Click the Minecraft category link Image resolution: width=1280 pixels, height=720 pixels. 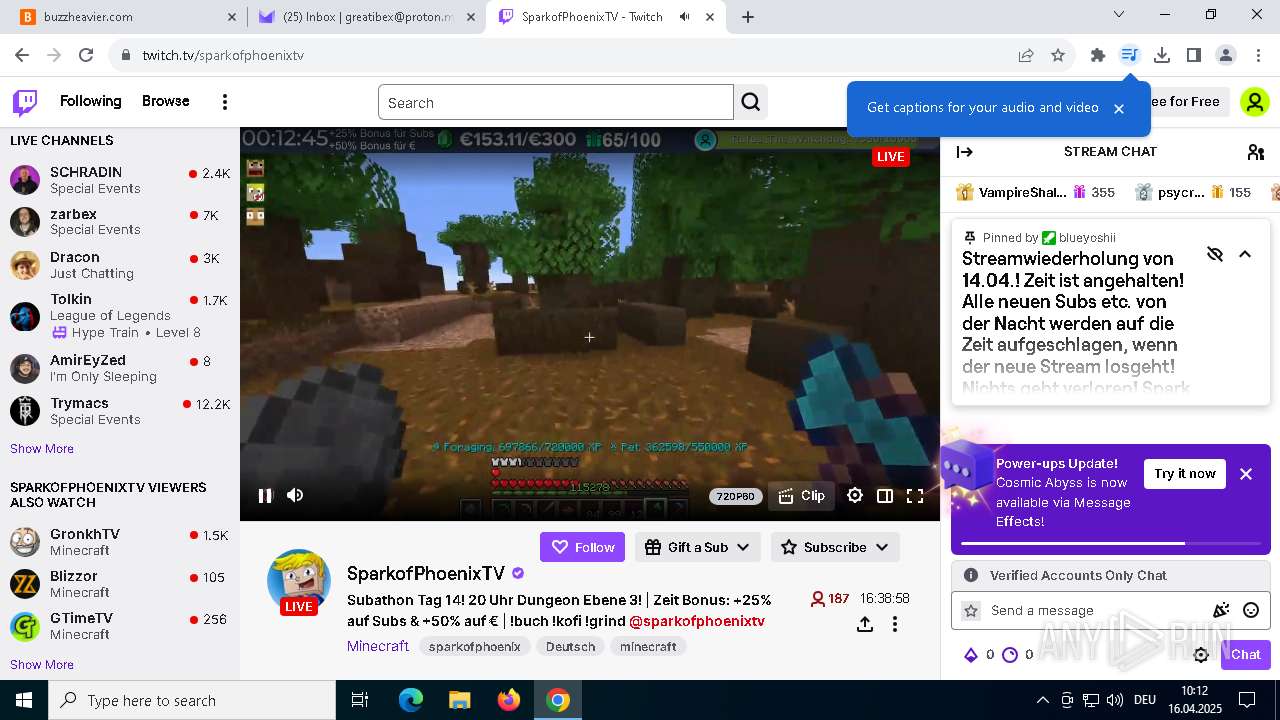pos(378,646)
